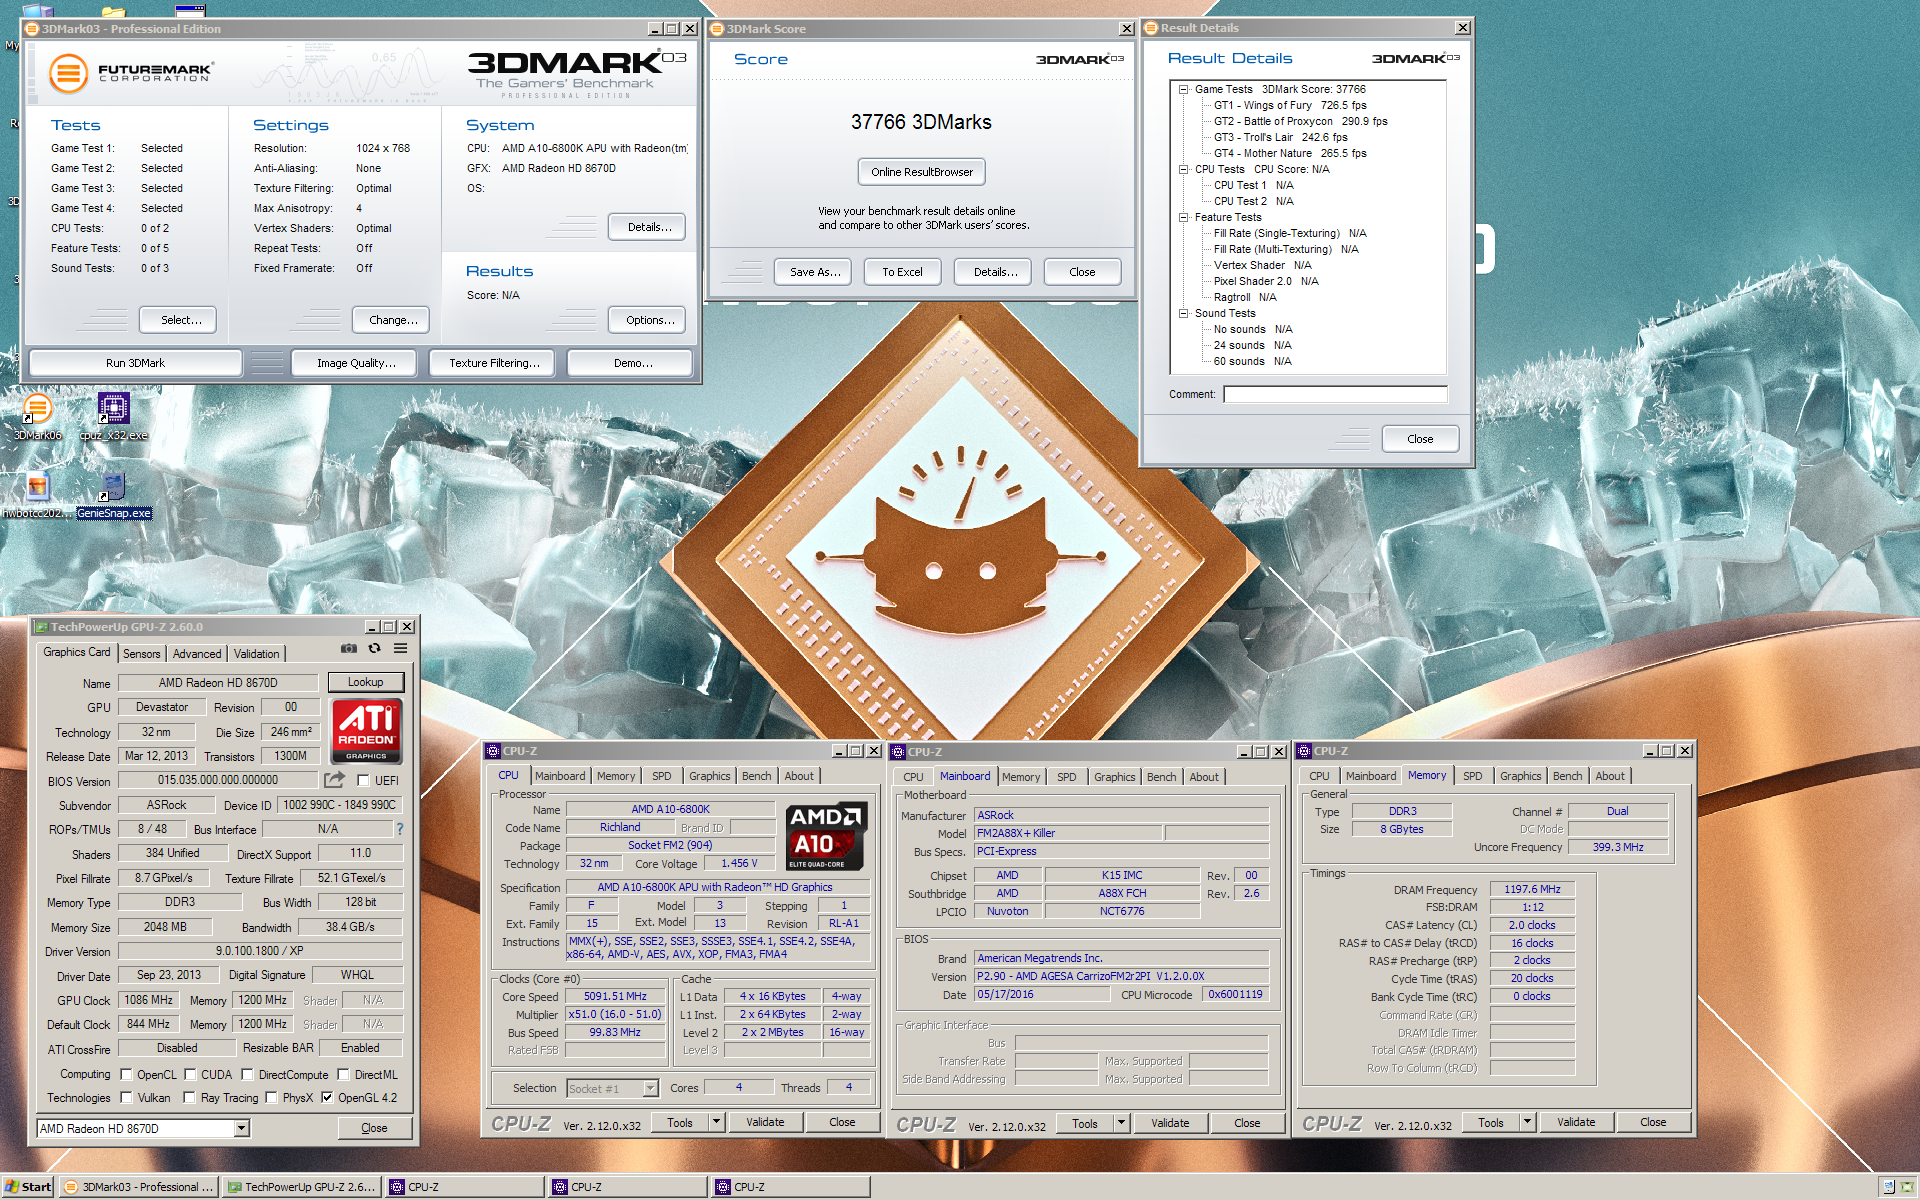Click the GPU-Z refresh icon
This screenshot has height=1200, width=1920.
point(374,649)
